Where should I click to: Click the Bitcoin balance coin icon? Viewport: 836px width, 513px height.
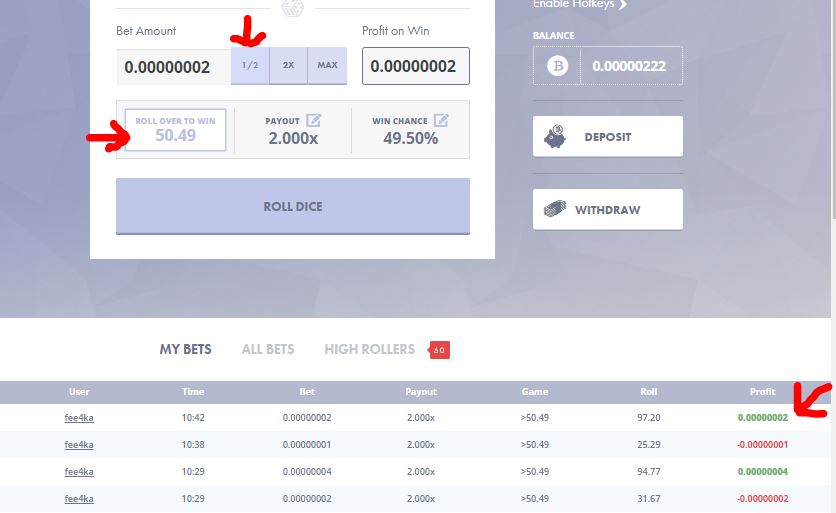point(557,67)
